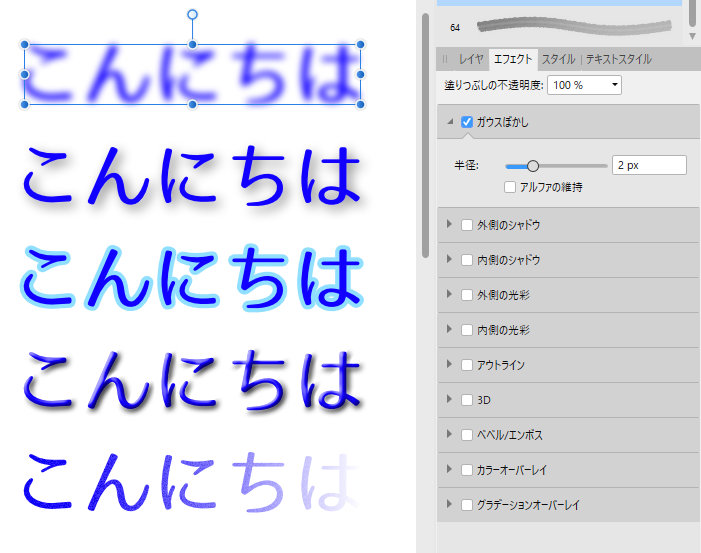Collapse the ガウスぼかし section triangle
The height and width of the screenshot is (553, 701).
pyautogui.click(x=450, y=122)
